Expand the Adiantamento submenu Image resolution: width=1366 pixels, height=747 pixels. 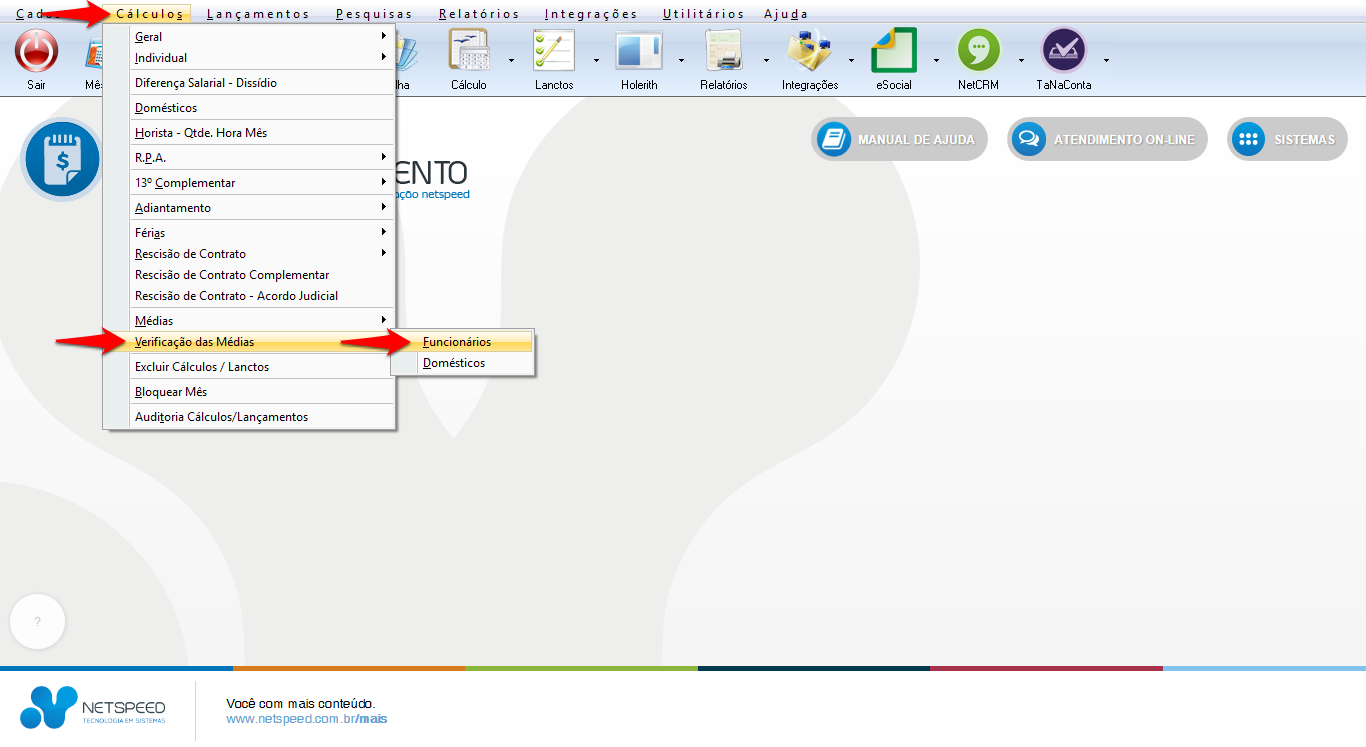[250, 208]
